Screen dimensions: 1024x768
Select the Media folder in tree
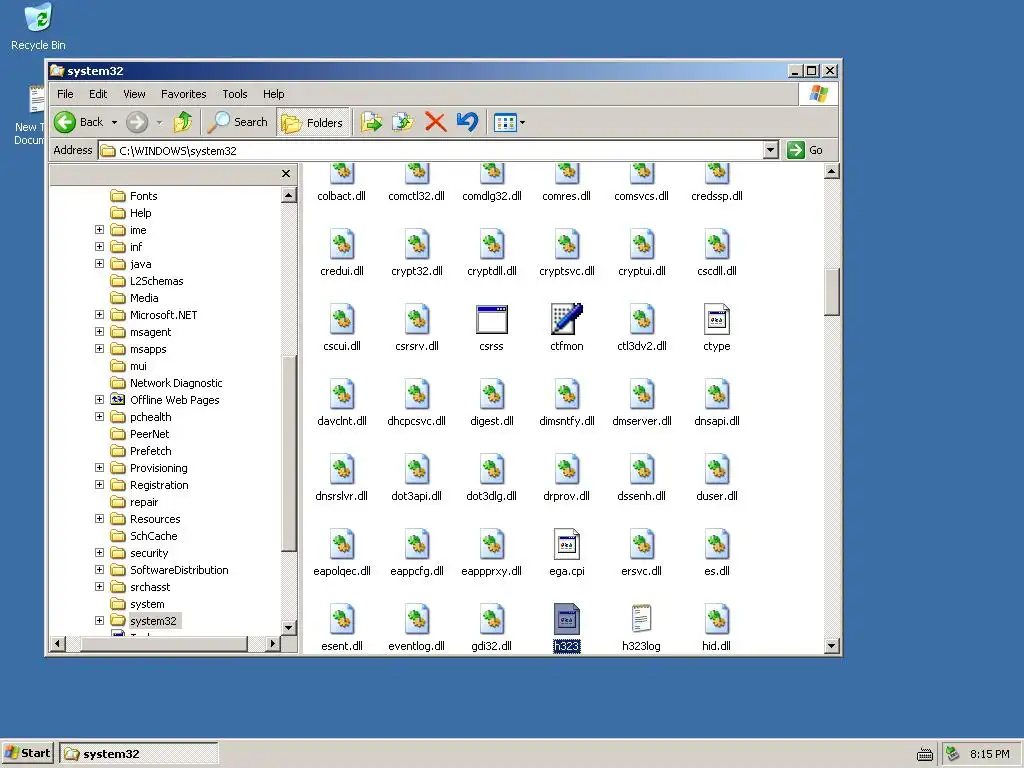[144, 298]
